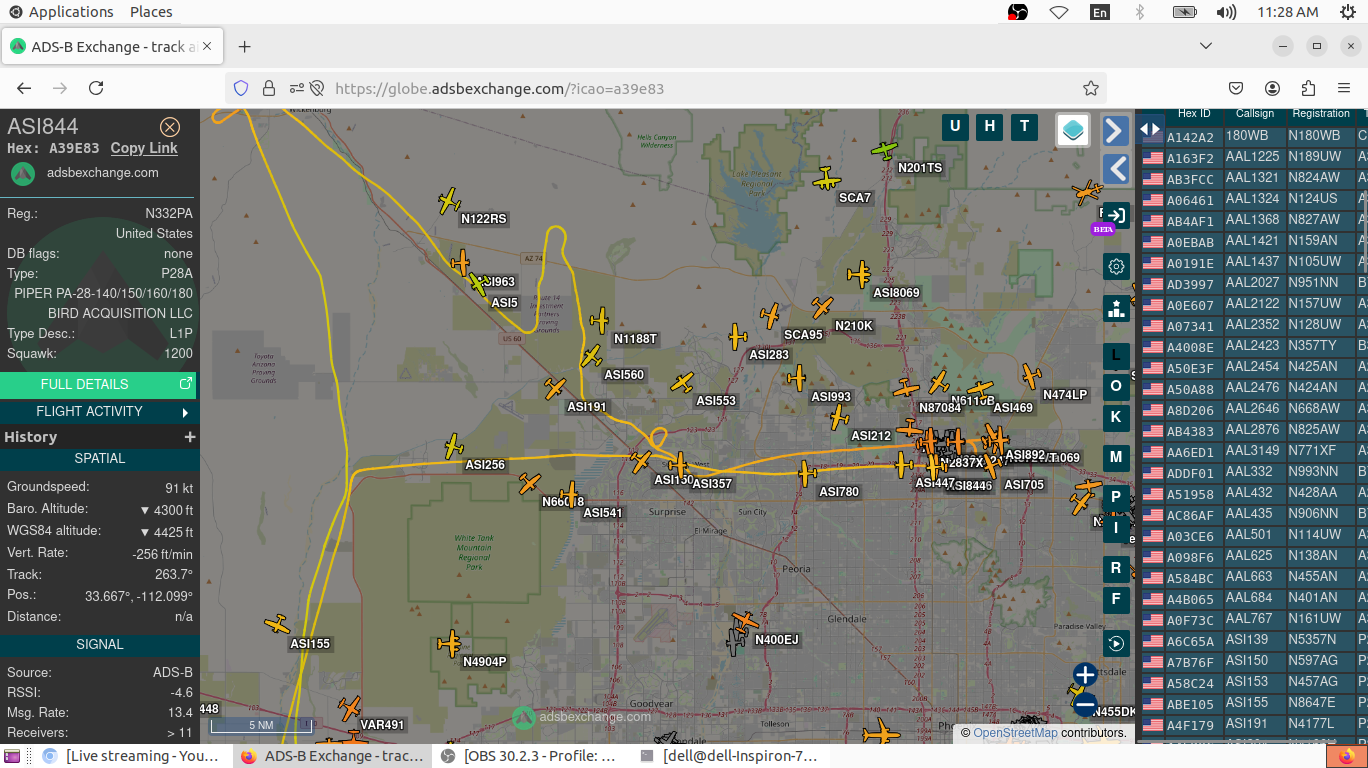Open the system volume indicator
The width and height of the screenshot is (1368, 768).
point(1226,12)
